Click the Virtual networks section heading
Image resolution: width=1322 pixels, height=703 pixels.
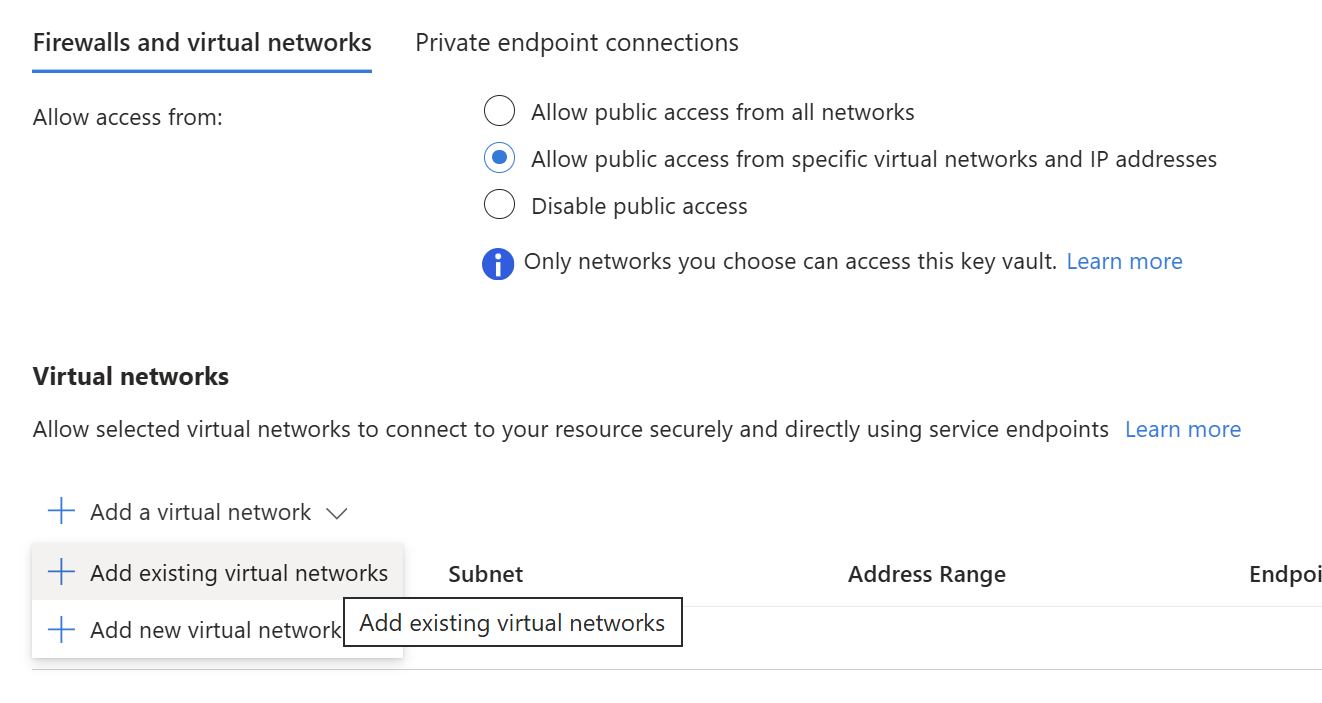pyautogui.click(x=131, y=376)
